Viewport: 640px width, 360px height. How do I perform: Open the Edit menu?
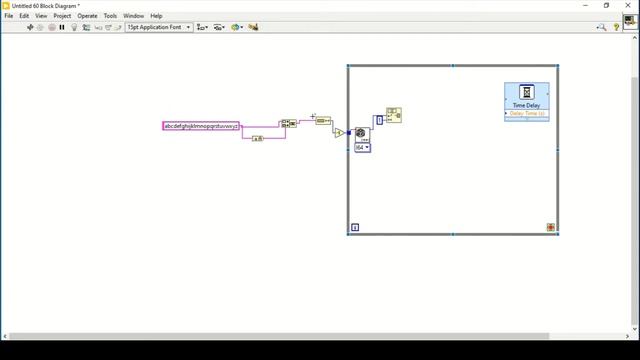[x=24, y=16]
